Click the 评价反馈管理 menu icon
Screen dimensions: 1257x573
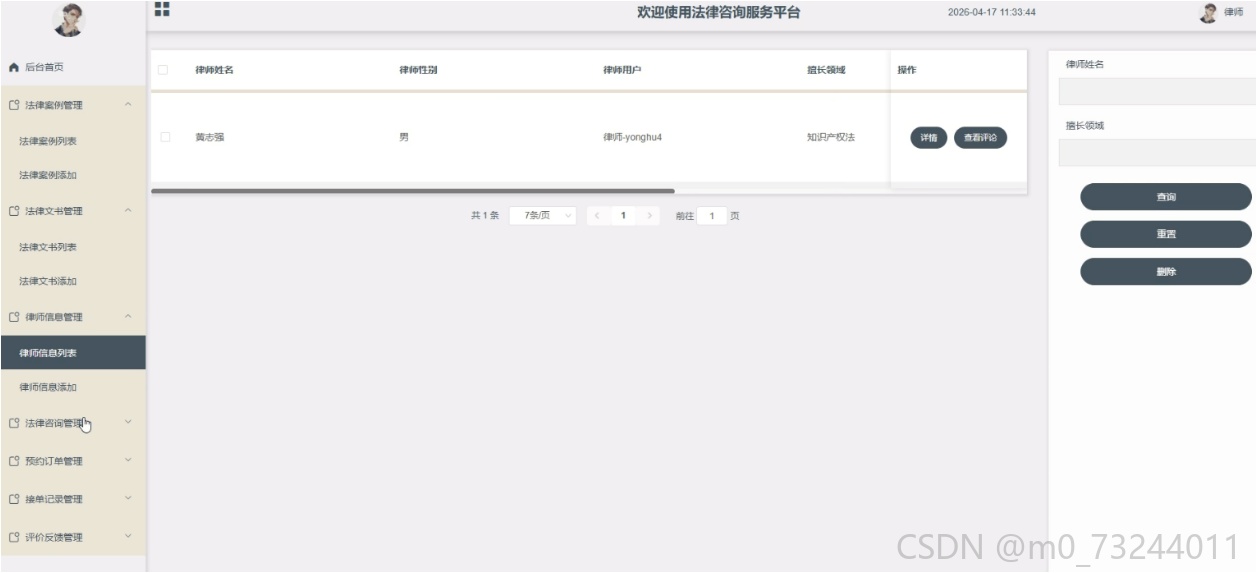(14, 537)
